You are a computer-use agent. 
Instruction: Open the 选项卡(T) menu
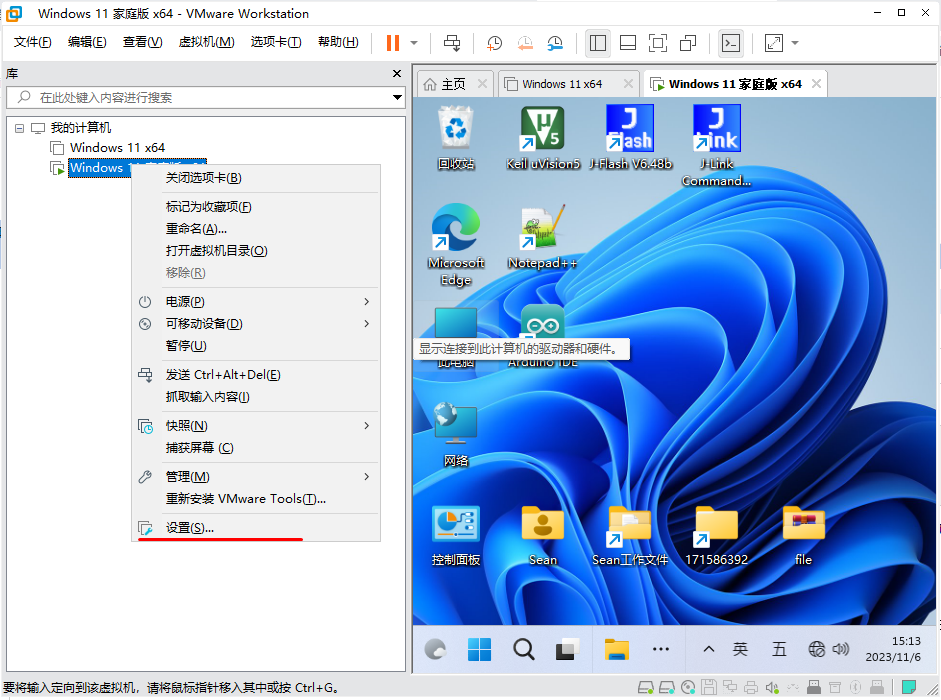(x=275, y=41)
